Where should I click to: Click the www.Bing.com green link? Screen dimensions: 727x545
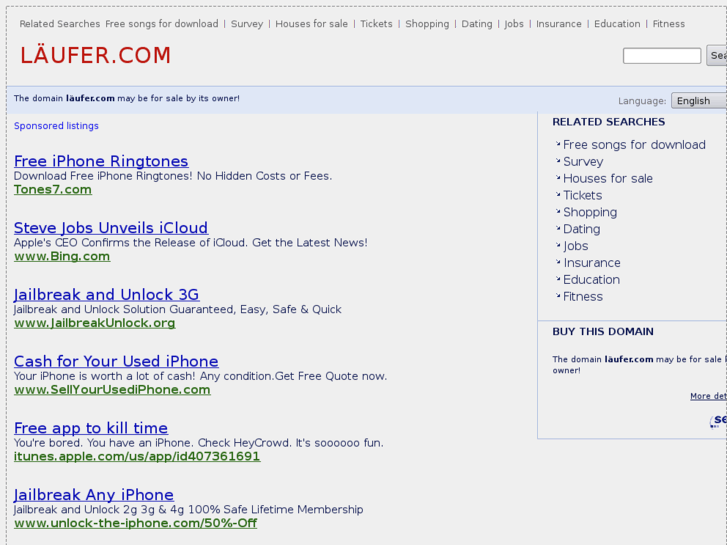click(62, 256)
